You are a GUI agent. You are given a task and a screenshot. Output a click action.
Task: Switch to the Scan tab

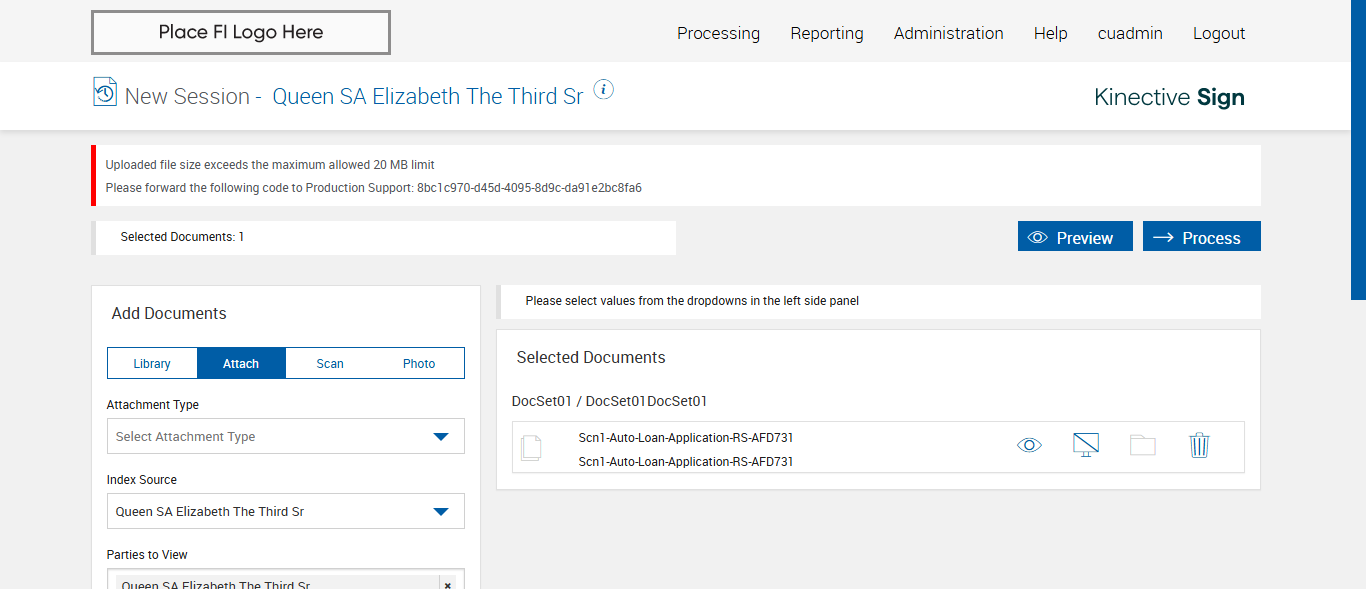click(x=330, y=363)
